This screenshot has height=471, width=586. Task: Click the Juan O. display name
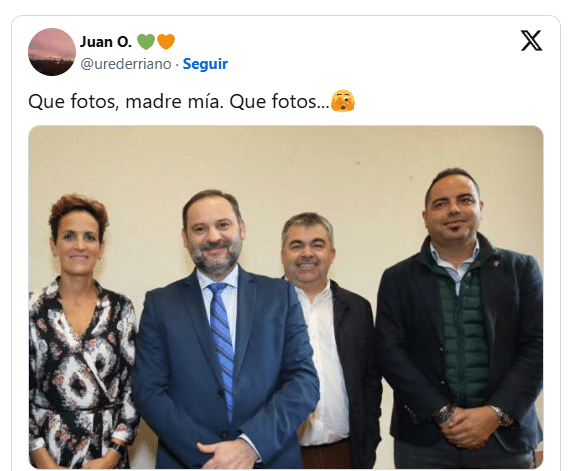click(106, 41)
